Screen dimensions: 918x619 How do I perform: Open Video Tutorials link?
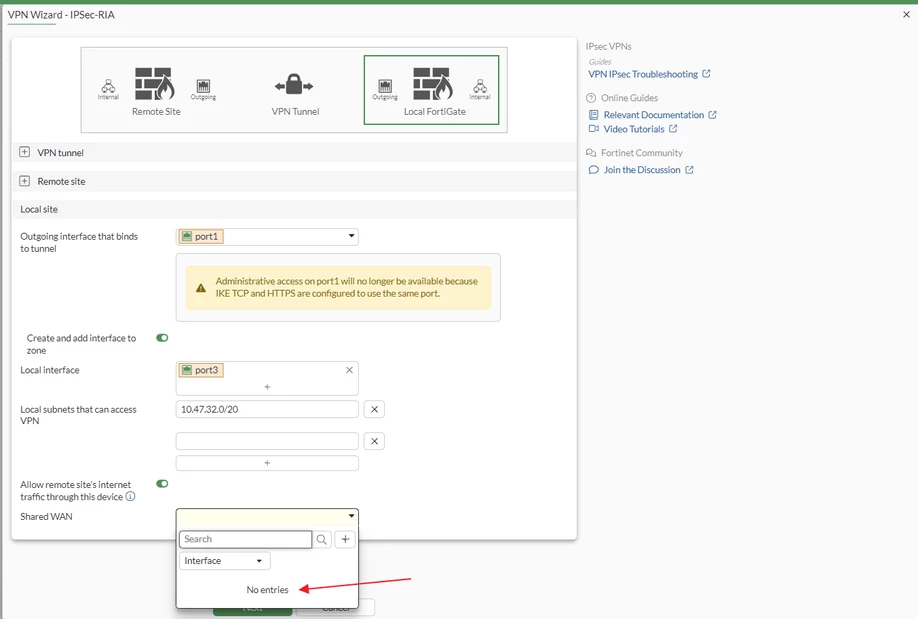point(633,129)
